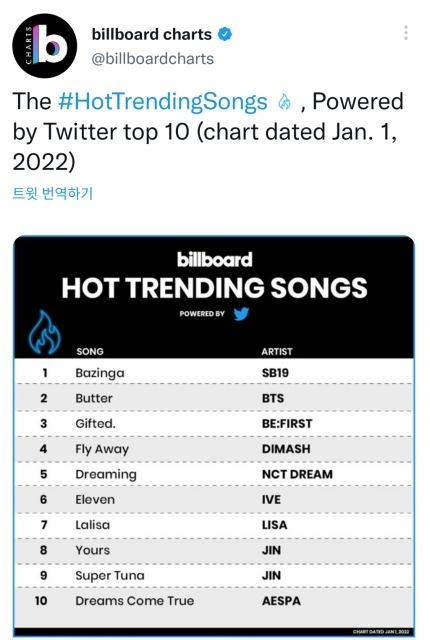
Task: Click the @billboardcharts handle
Action: pyautogui.click(x=153, y=59)
